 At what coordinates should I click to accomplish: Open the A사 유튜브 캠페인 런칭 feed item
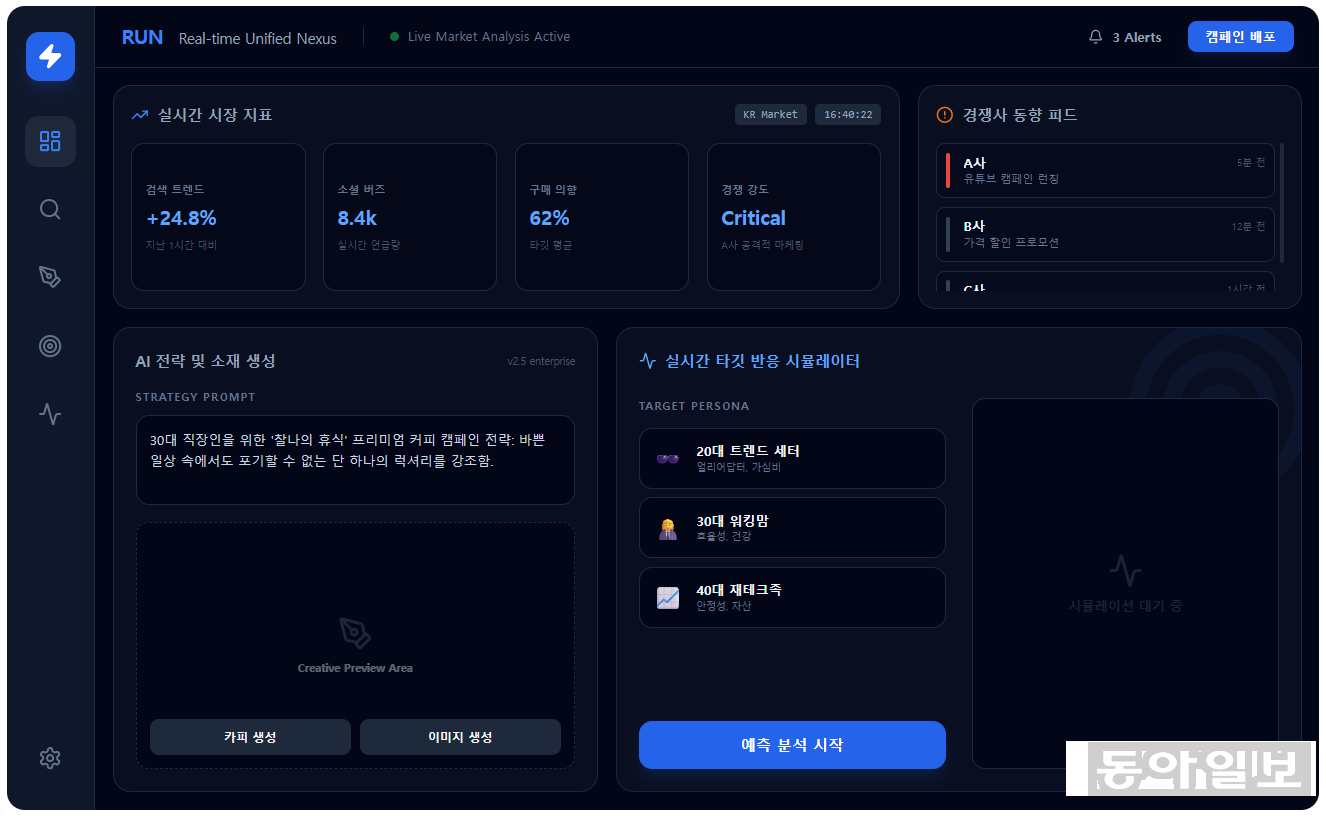tap(1105, 170)
